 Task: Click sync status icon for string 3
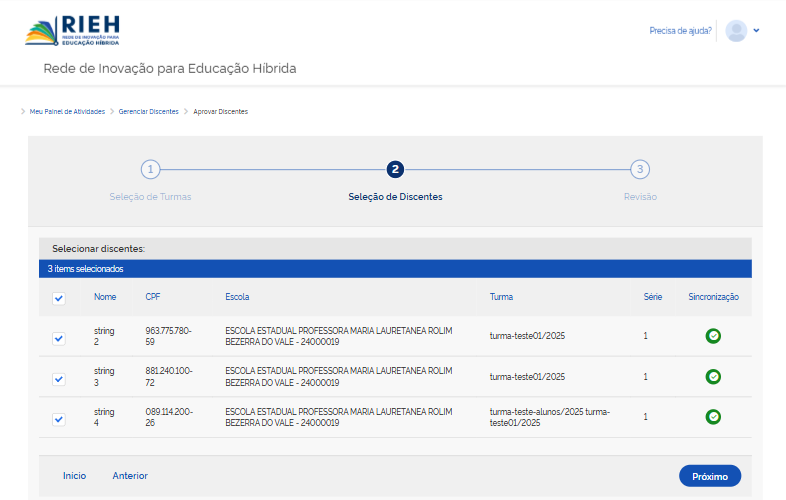tap(713, 377)
